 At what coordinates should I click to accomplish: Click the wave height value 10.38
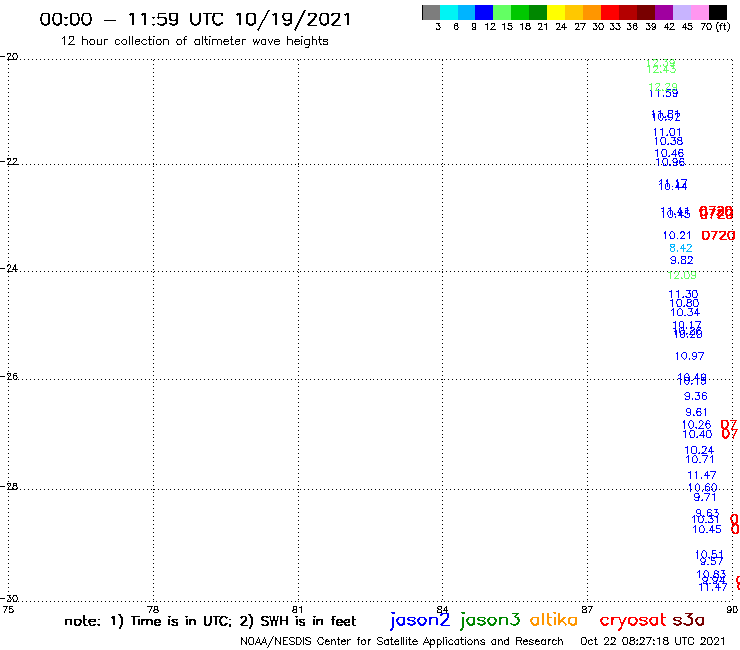tap(668, 141)
